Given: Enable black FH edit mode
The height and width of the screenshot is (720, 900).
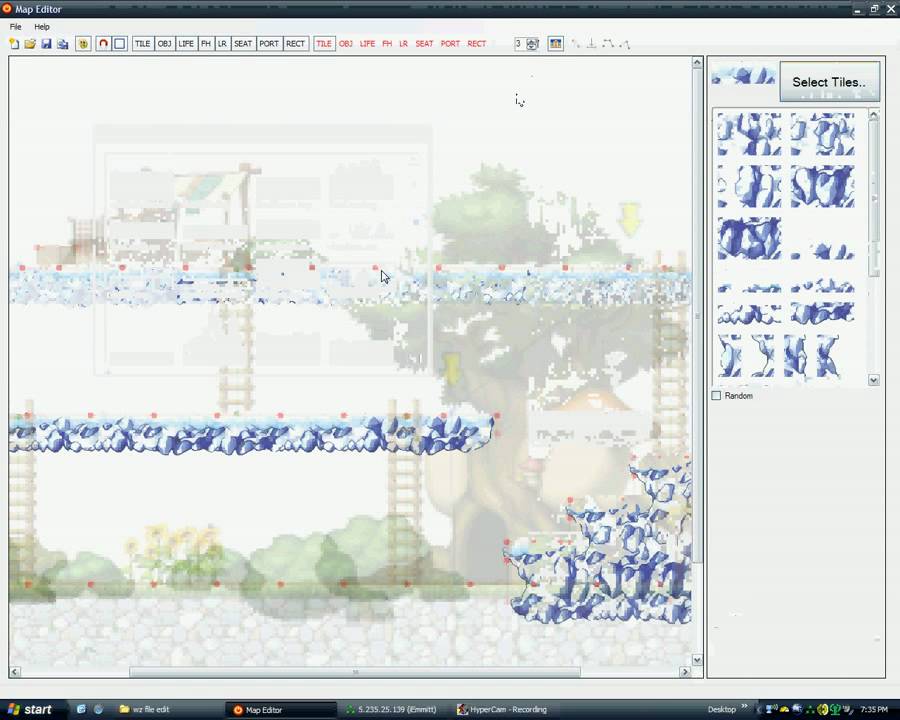Looking at the screenshot, I should pyautogui.click(x=206, y=44).
